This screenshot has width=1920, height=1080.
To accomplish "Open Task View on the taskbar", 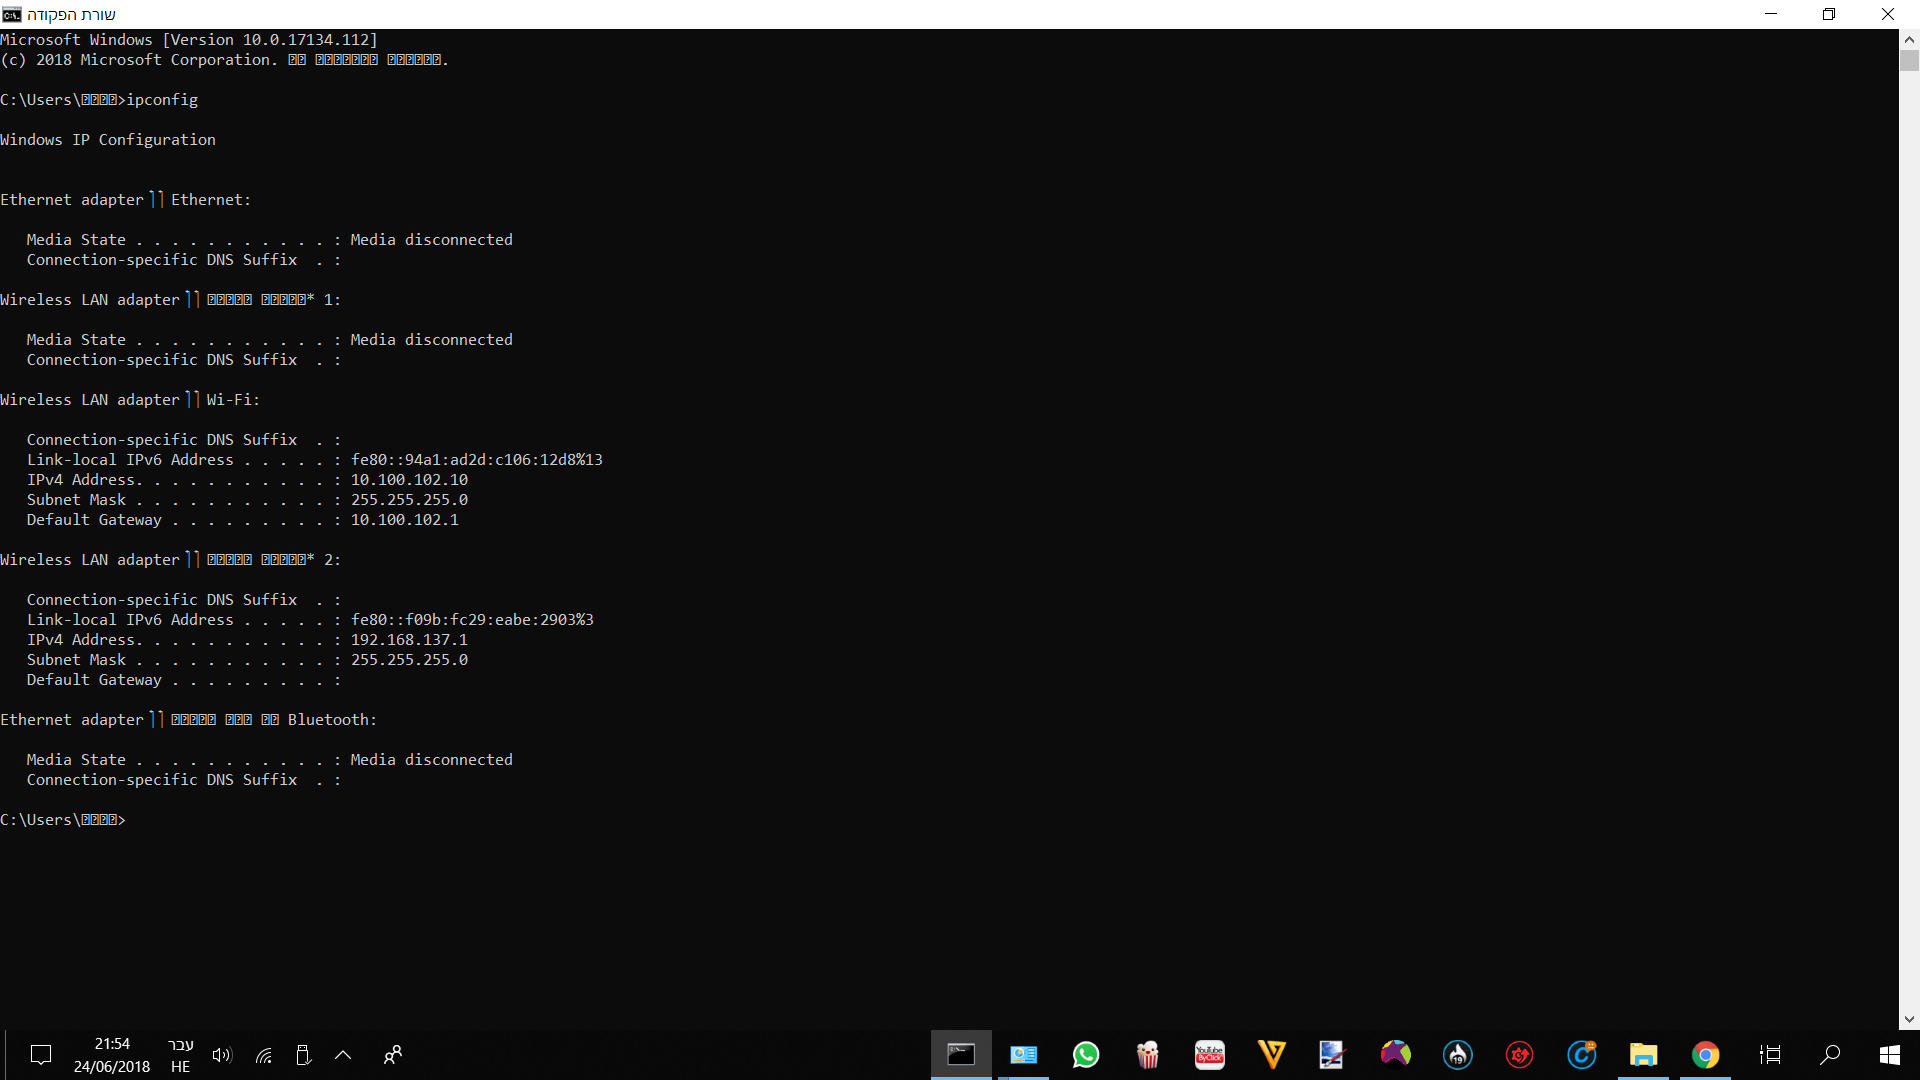I will point(1769,1055).
